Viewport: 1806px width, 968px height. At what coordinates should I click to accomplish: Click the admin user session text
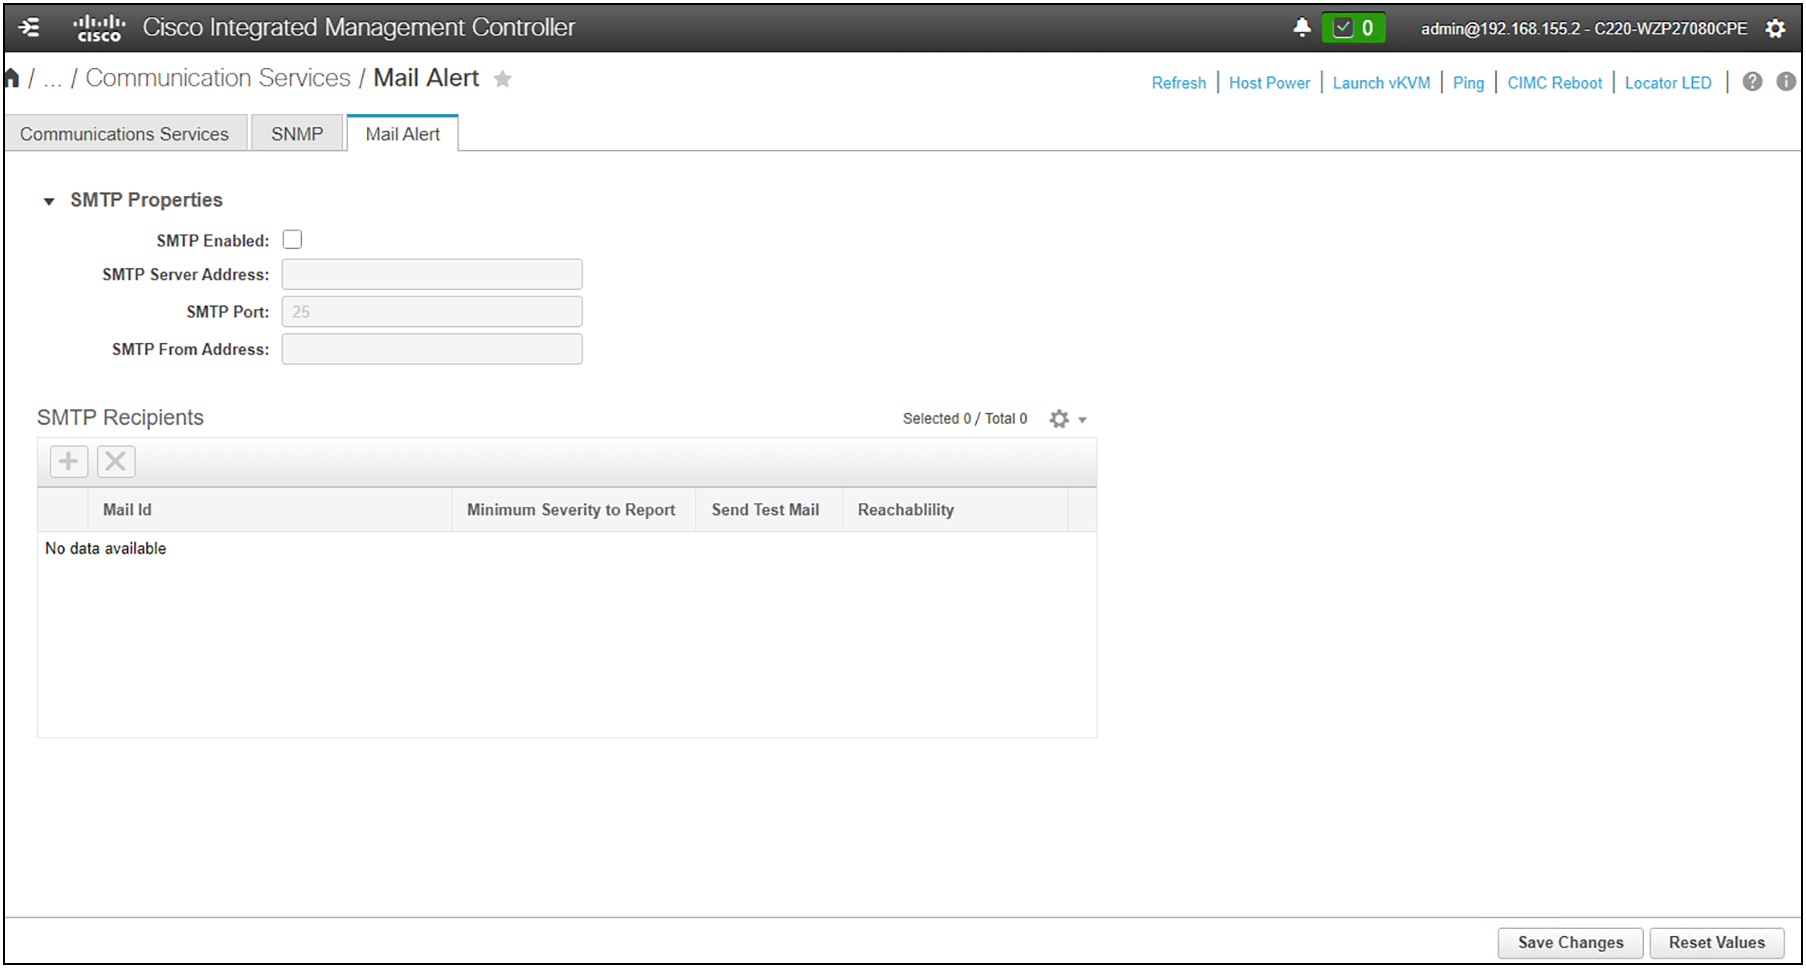click(x=1584, y=28)
